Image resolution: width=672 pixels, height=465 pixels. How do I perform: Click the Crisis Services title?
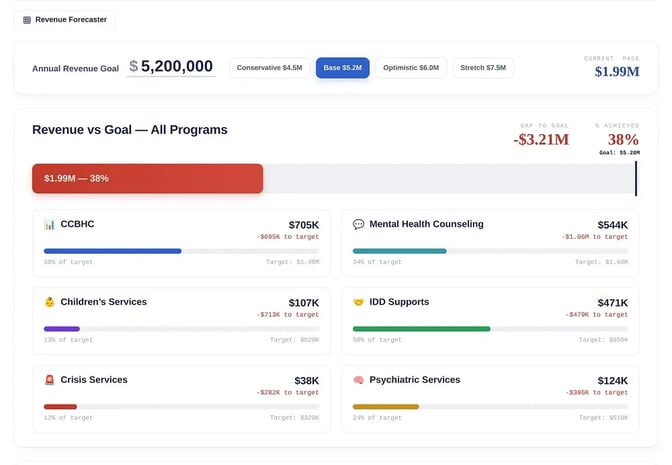click(94, 380)
